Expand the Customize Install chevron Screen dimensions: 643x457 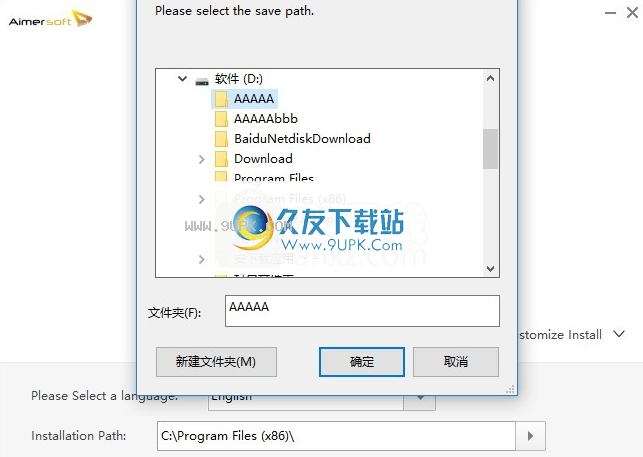(x=619, y=334)
